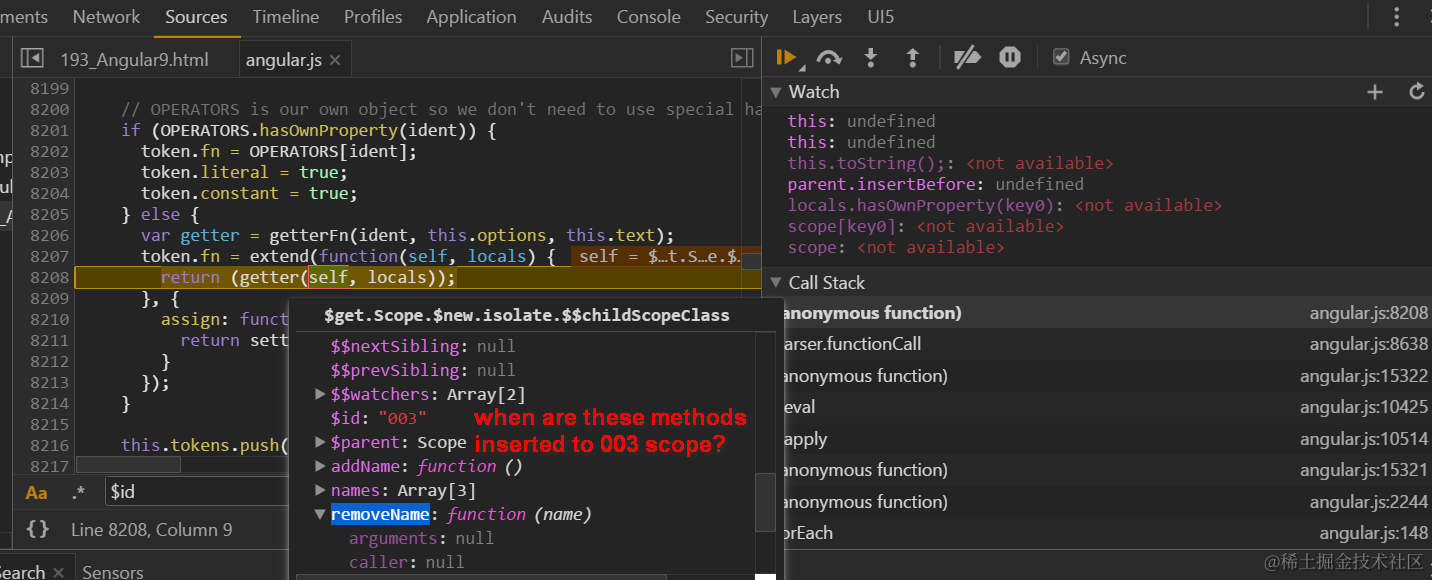Image resolution: width=1432 pixels, height=580 pixels.
Task: Open the Audits tab
Action: 567,17
